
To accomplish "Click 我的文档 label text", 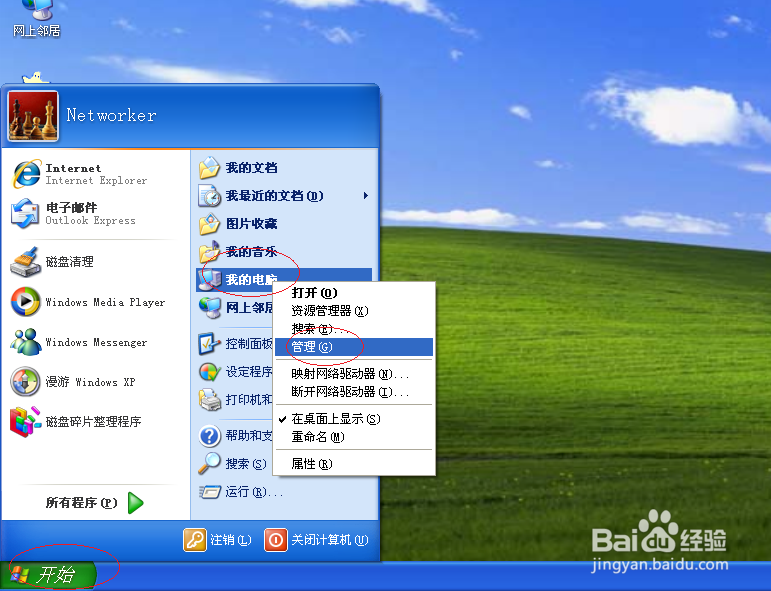I will pyautogui.click(x=251, y=168).
